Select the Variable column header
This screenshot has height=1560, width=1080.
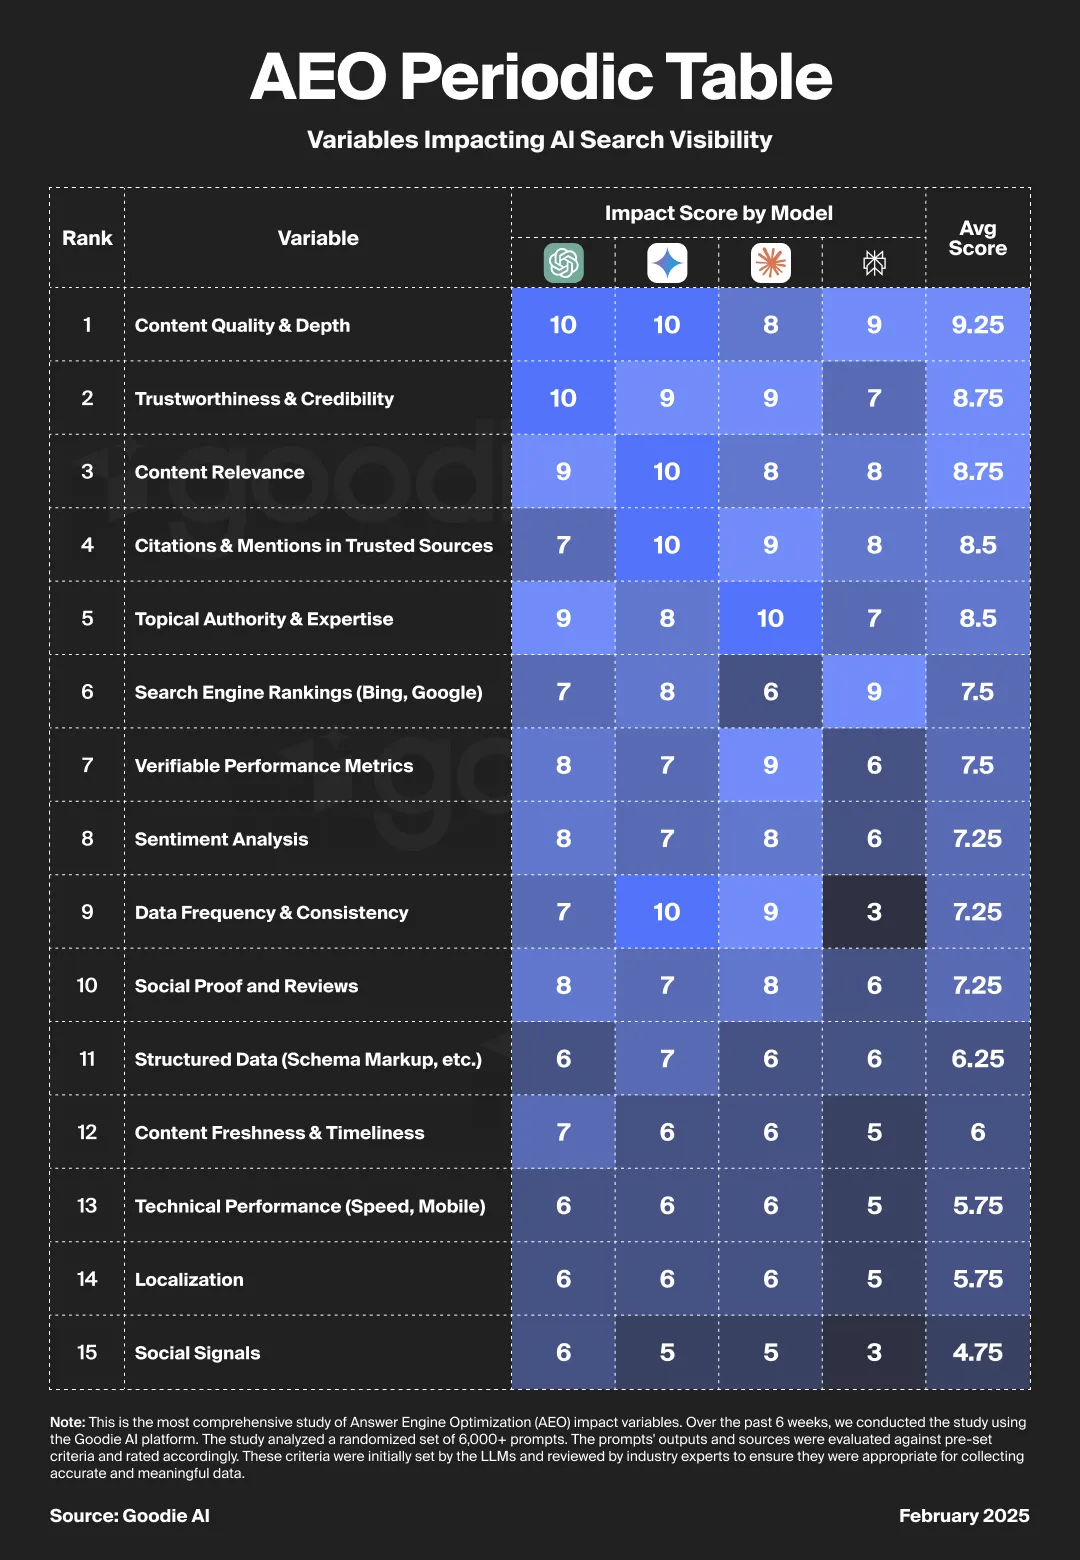318,238
